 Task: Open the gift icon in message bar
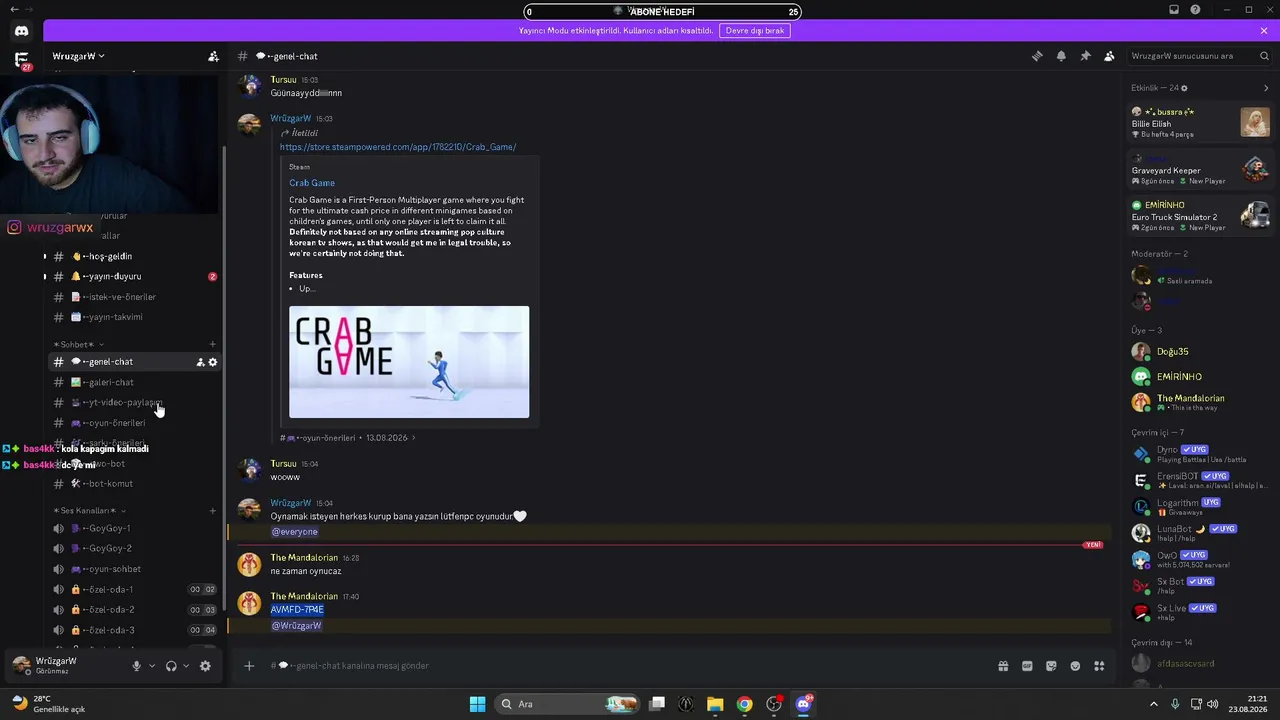1003,666
